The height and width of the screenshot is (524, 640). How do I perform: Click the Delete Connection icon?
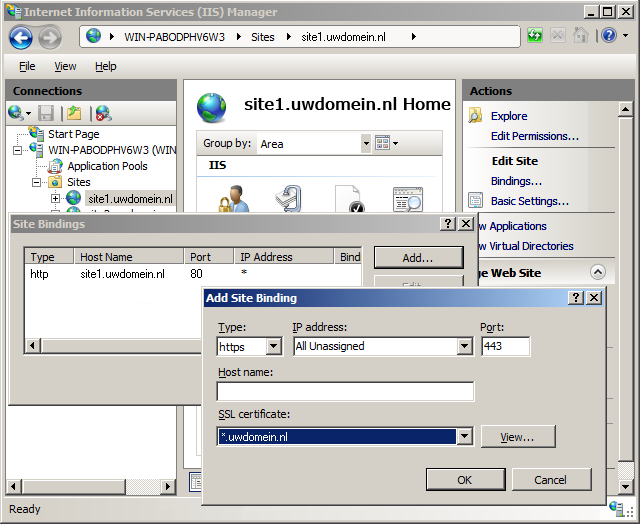pos(104,113)
